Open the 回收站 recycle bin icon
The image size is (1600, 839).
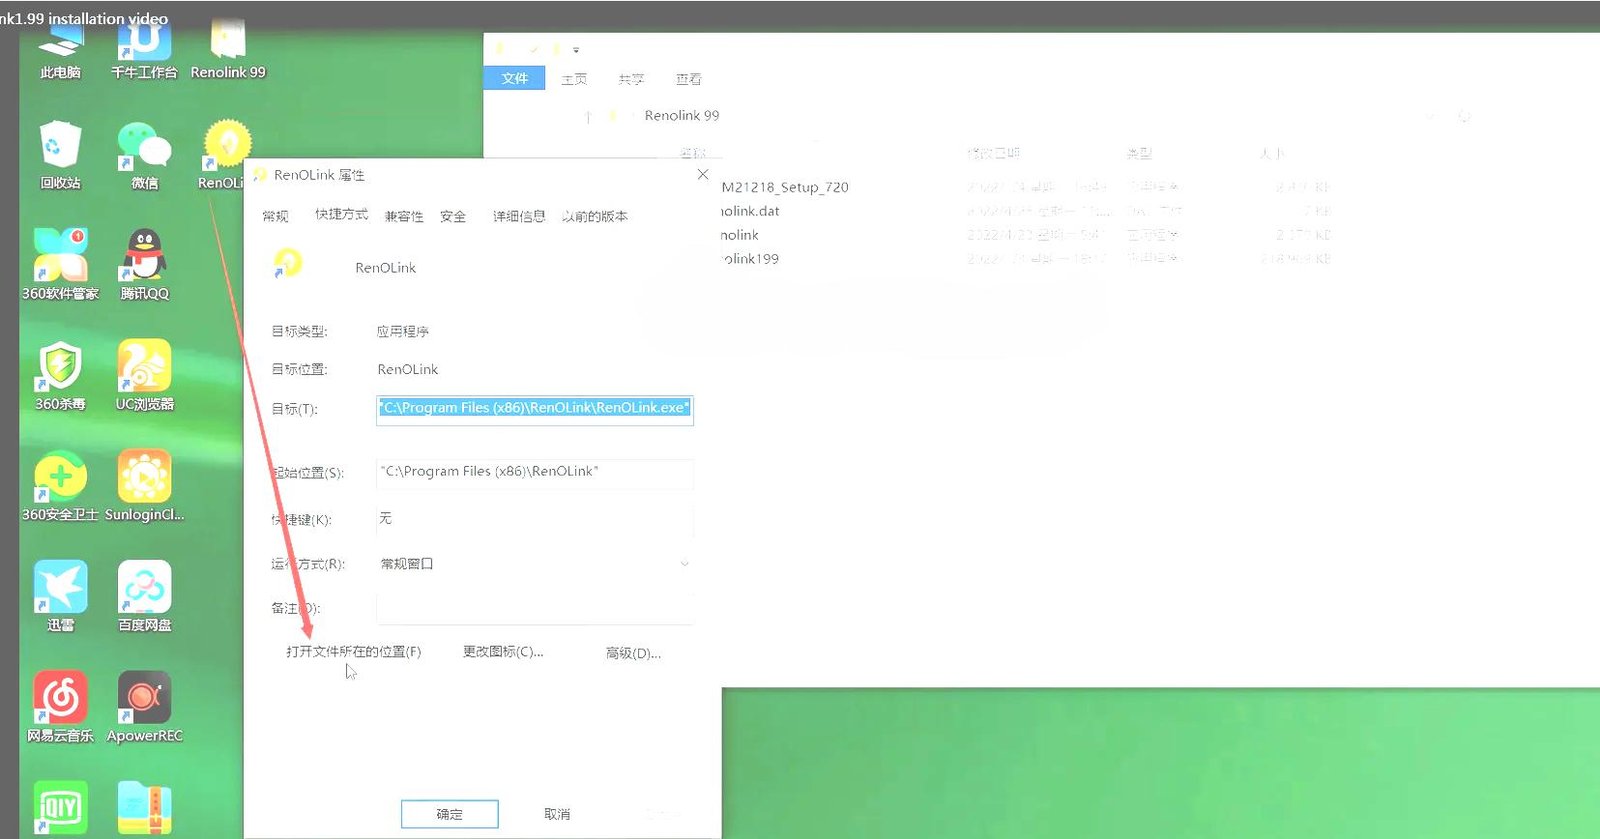coord(60,155)
